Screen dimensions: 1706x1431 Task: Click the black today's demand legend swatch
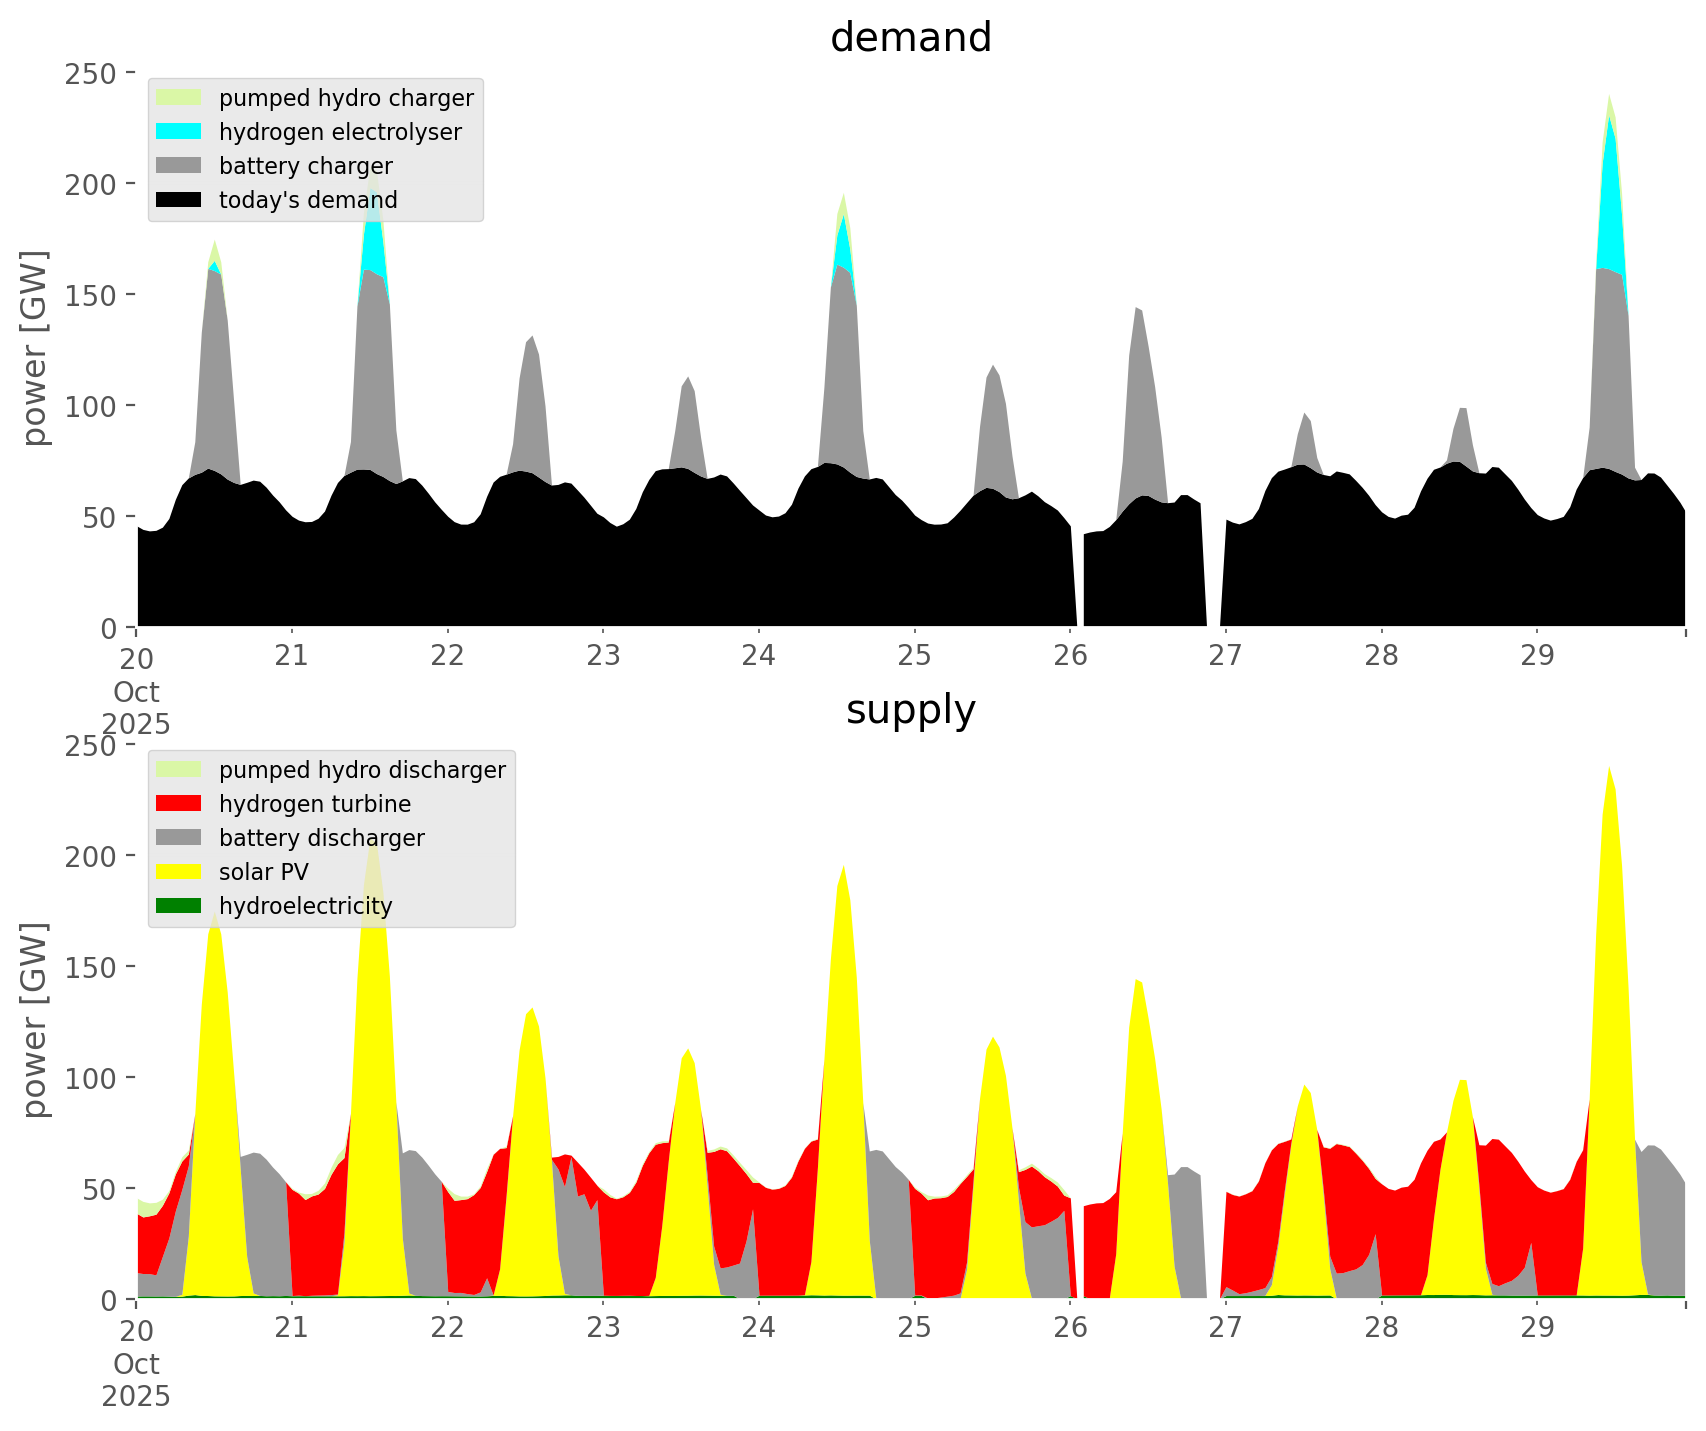[179, 200]
